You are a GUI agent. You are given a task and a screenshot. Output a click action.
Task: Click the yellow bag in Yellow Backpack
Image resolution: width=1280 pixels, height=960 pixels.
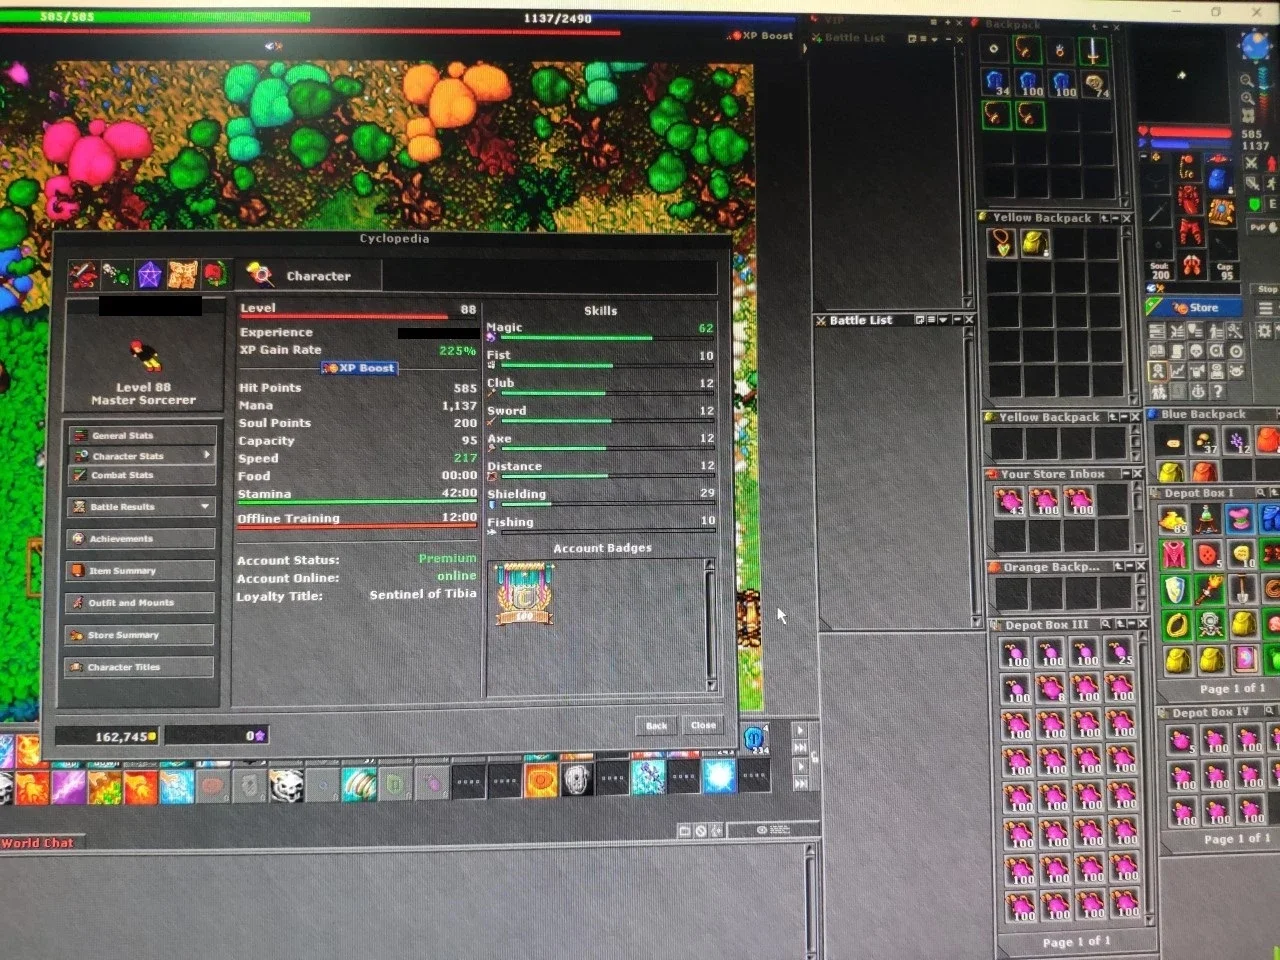point(1035,243)
